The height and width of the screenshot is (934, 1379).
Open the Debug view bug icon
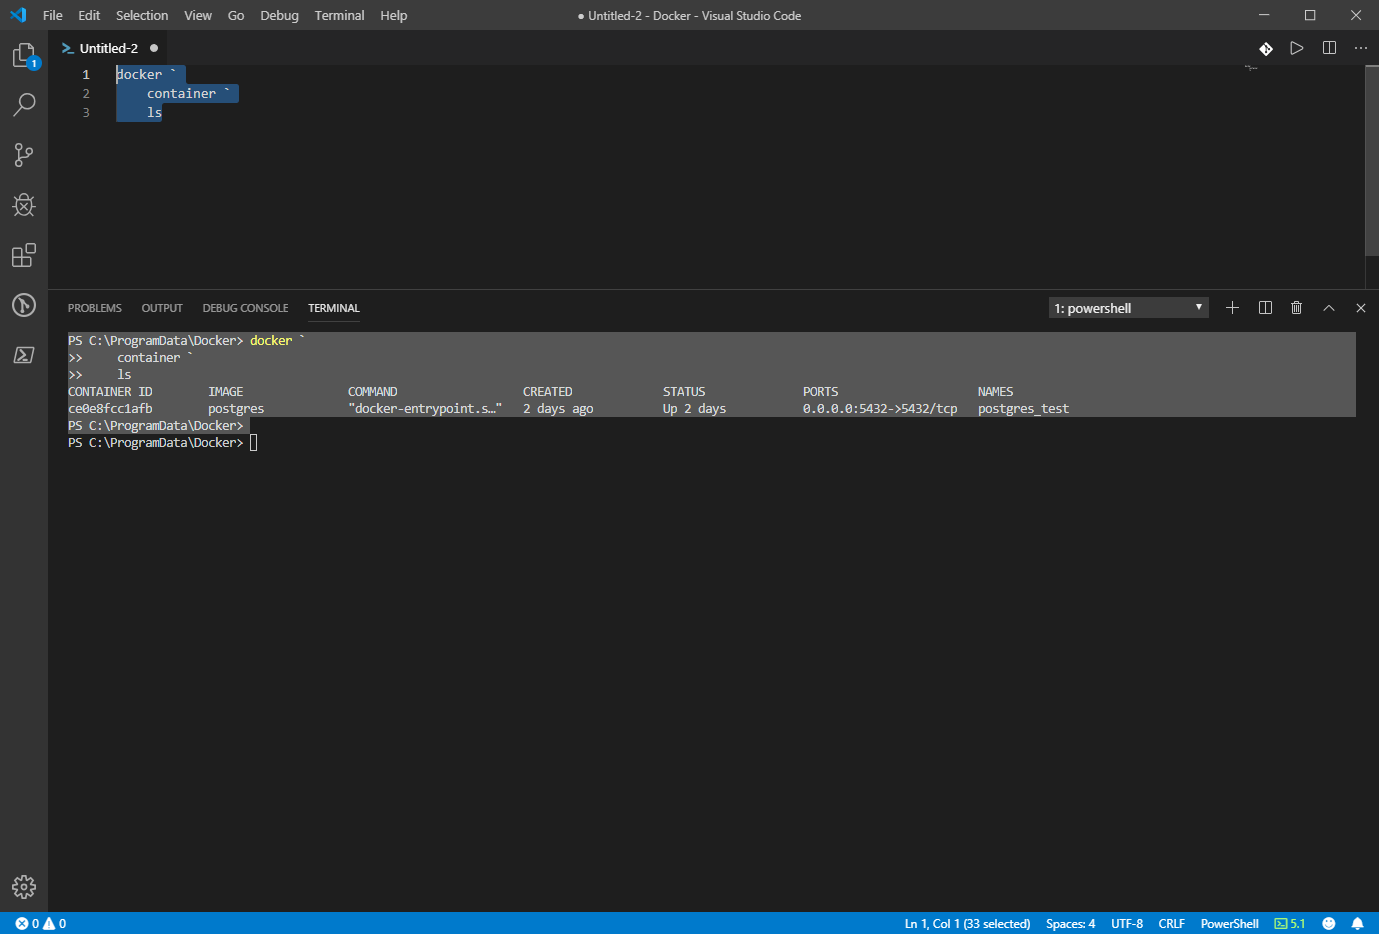(x=24, y=205)
